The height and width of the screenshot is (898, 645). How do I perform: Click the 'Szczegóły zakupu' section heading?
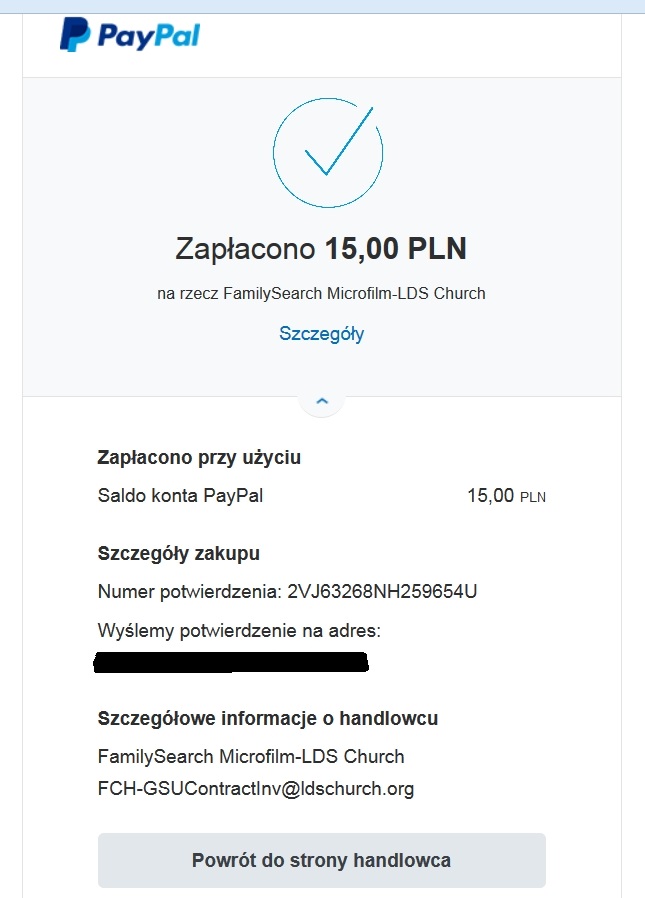[x=179, y=554]
